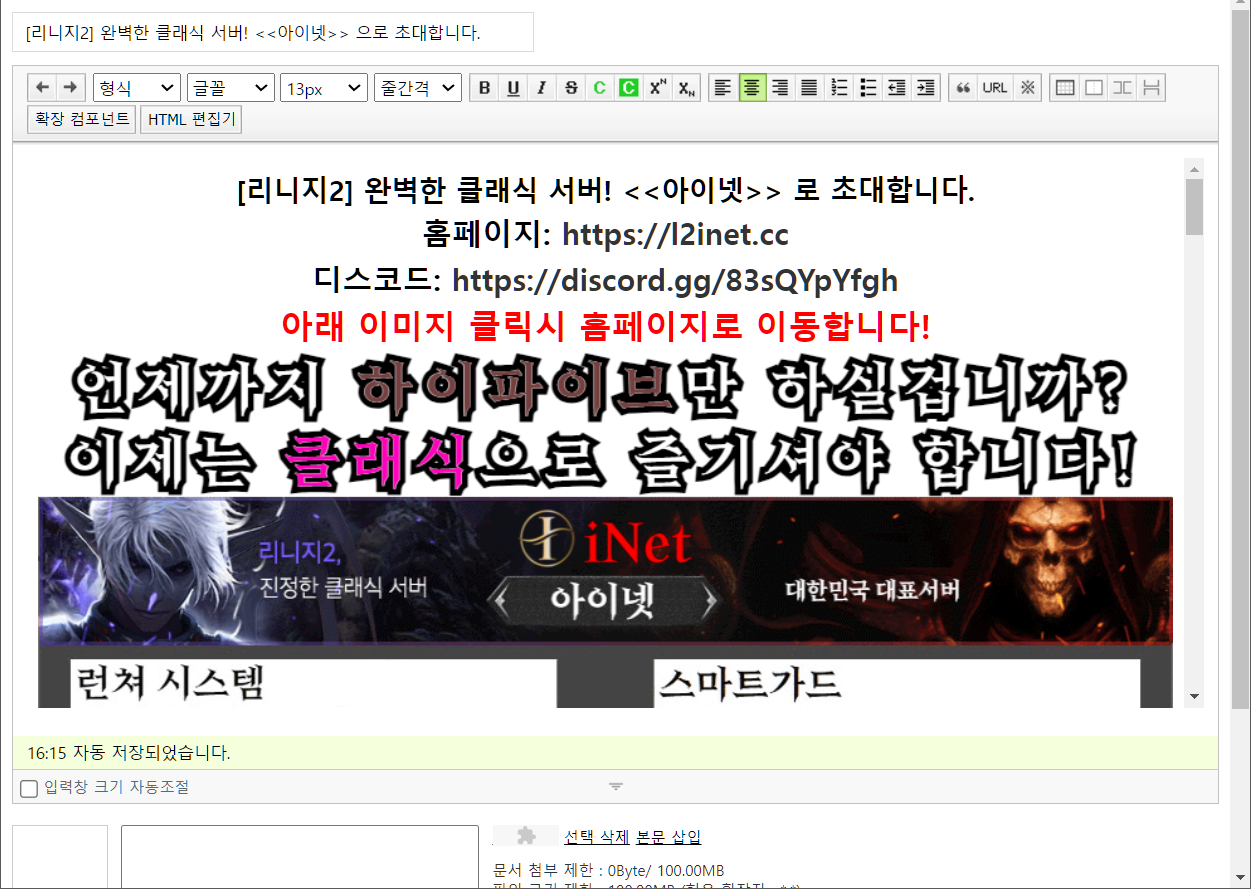Click the editor resize handle grip
Image resolution: width=1251 pixels, height=889 pixels.
(x=616, y=787)
